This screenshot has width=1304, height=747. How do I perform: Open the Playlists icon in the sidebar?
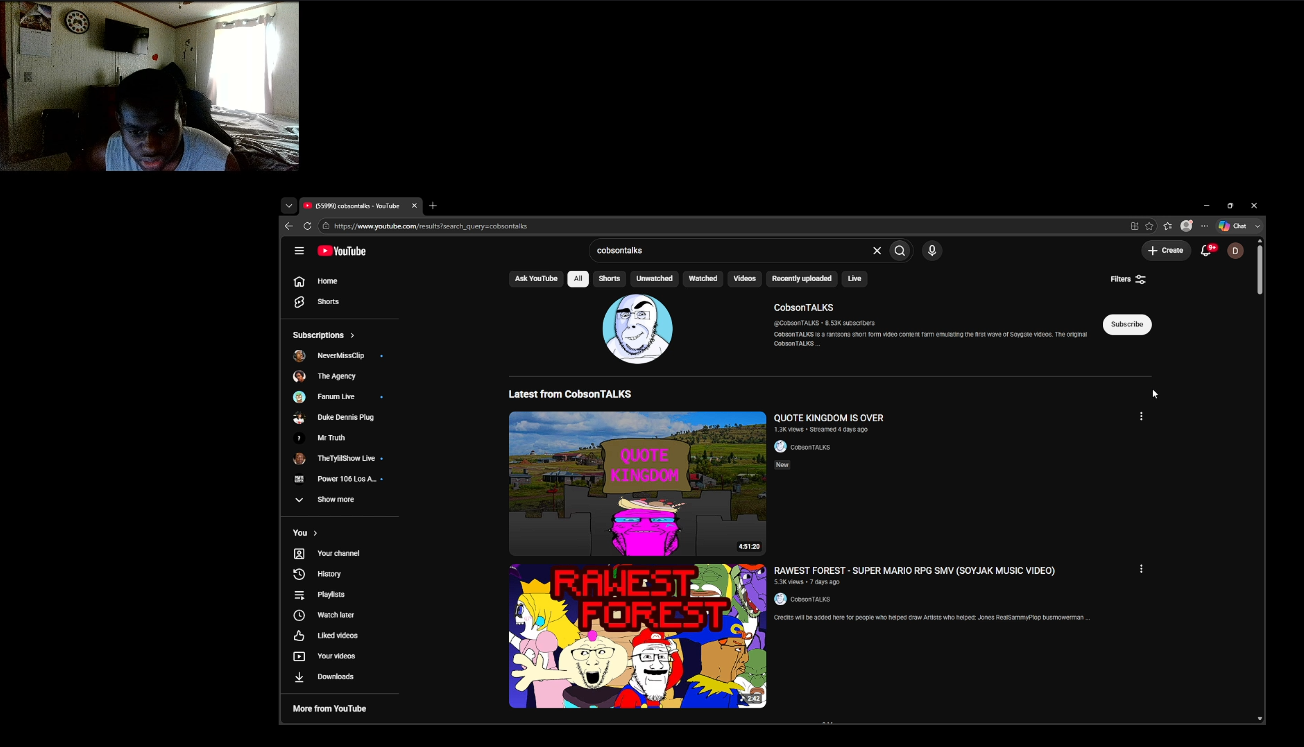click(299, 595)
